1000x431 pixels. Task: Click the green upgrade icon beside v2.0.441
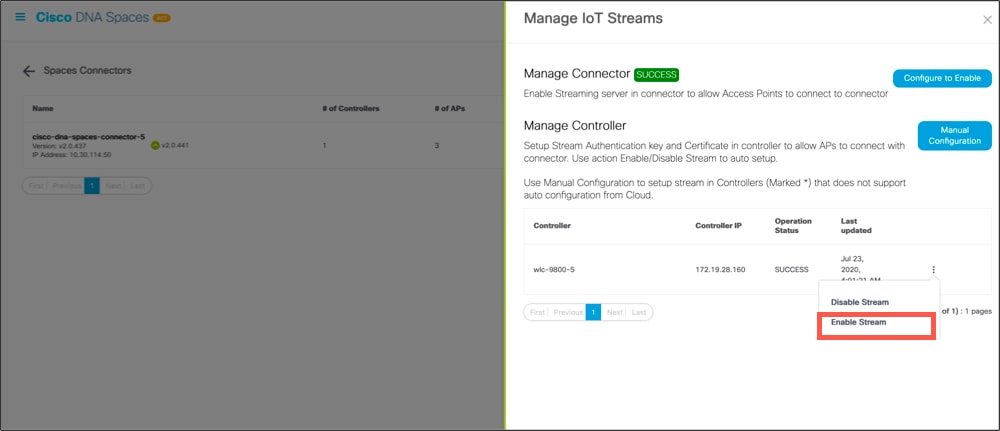(154, 145)
